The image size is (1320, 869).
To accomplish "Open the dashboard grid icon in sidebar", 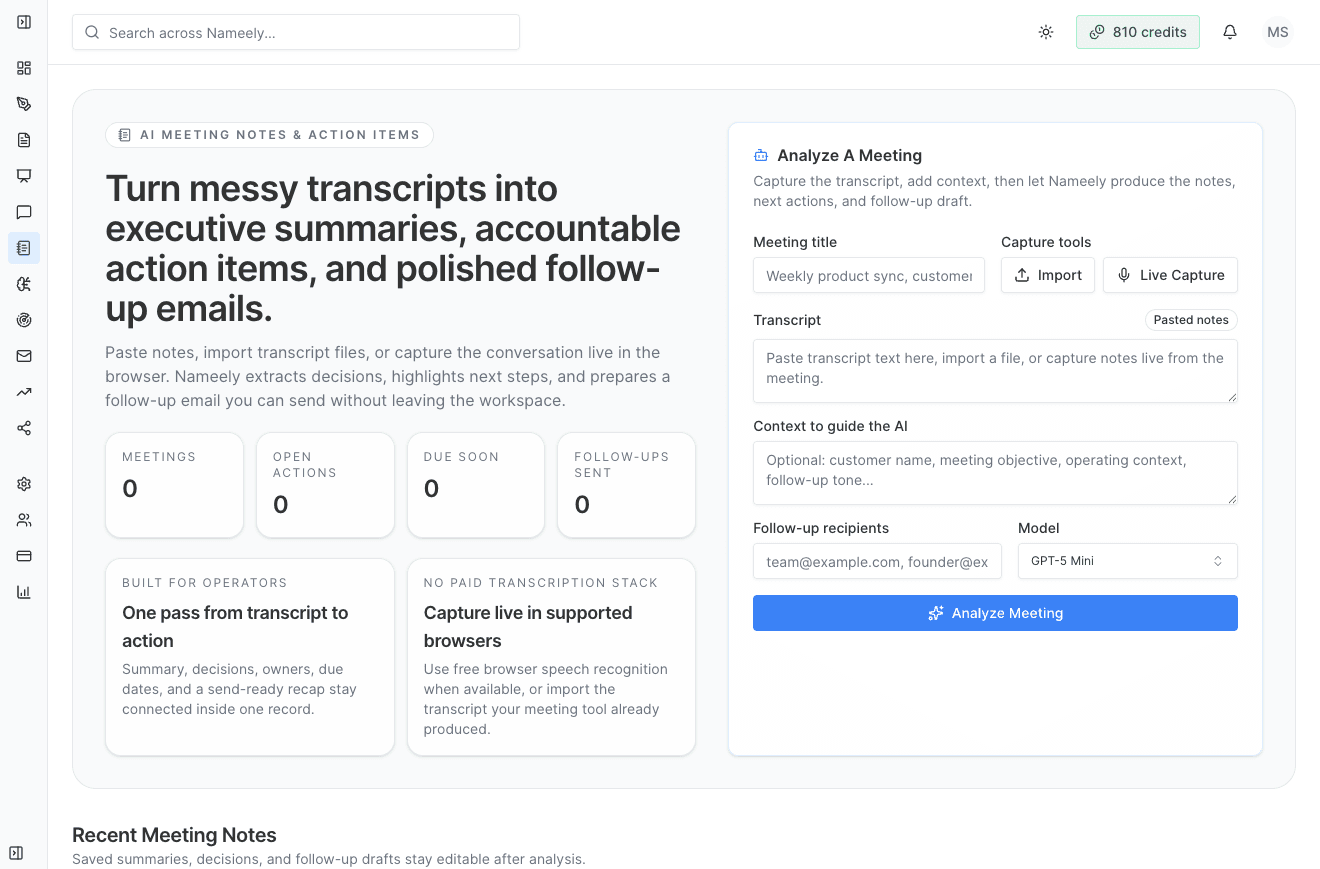I will pyautogui.click(x=23, y=68).
